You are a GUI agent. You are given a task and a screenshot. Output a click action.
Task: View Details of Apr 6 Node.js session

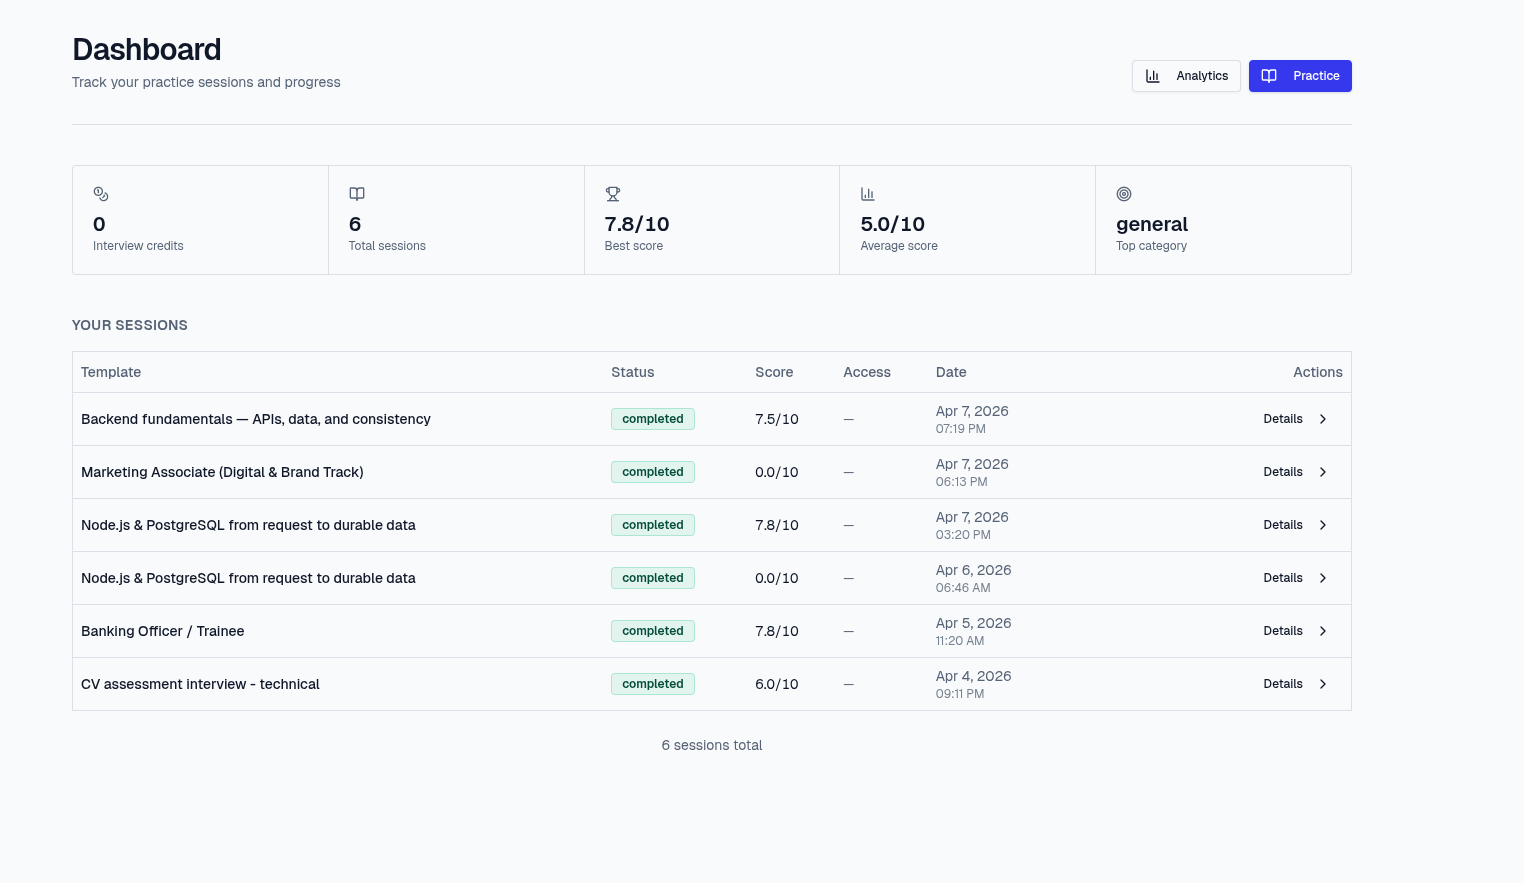(1283, 578)
